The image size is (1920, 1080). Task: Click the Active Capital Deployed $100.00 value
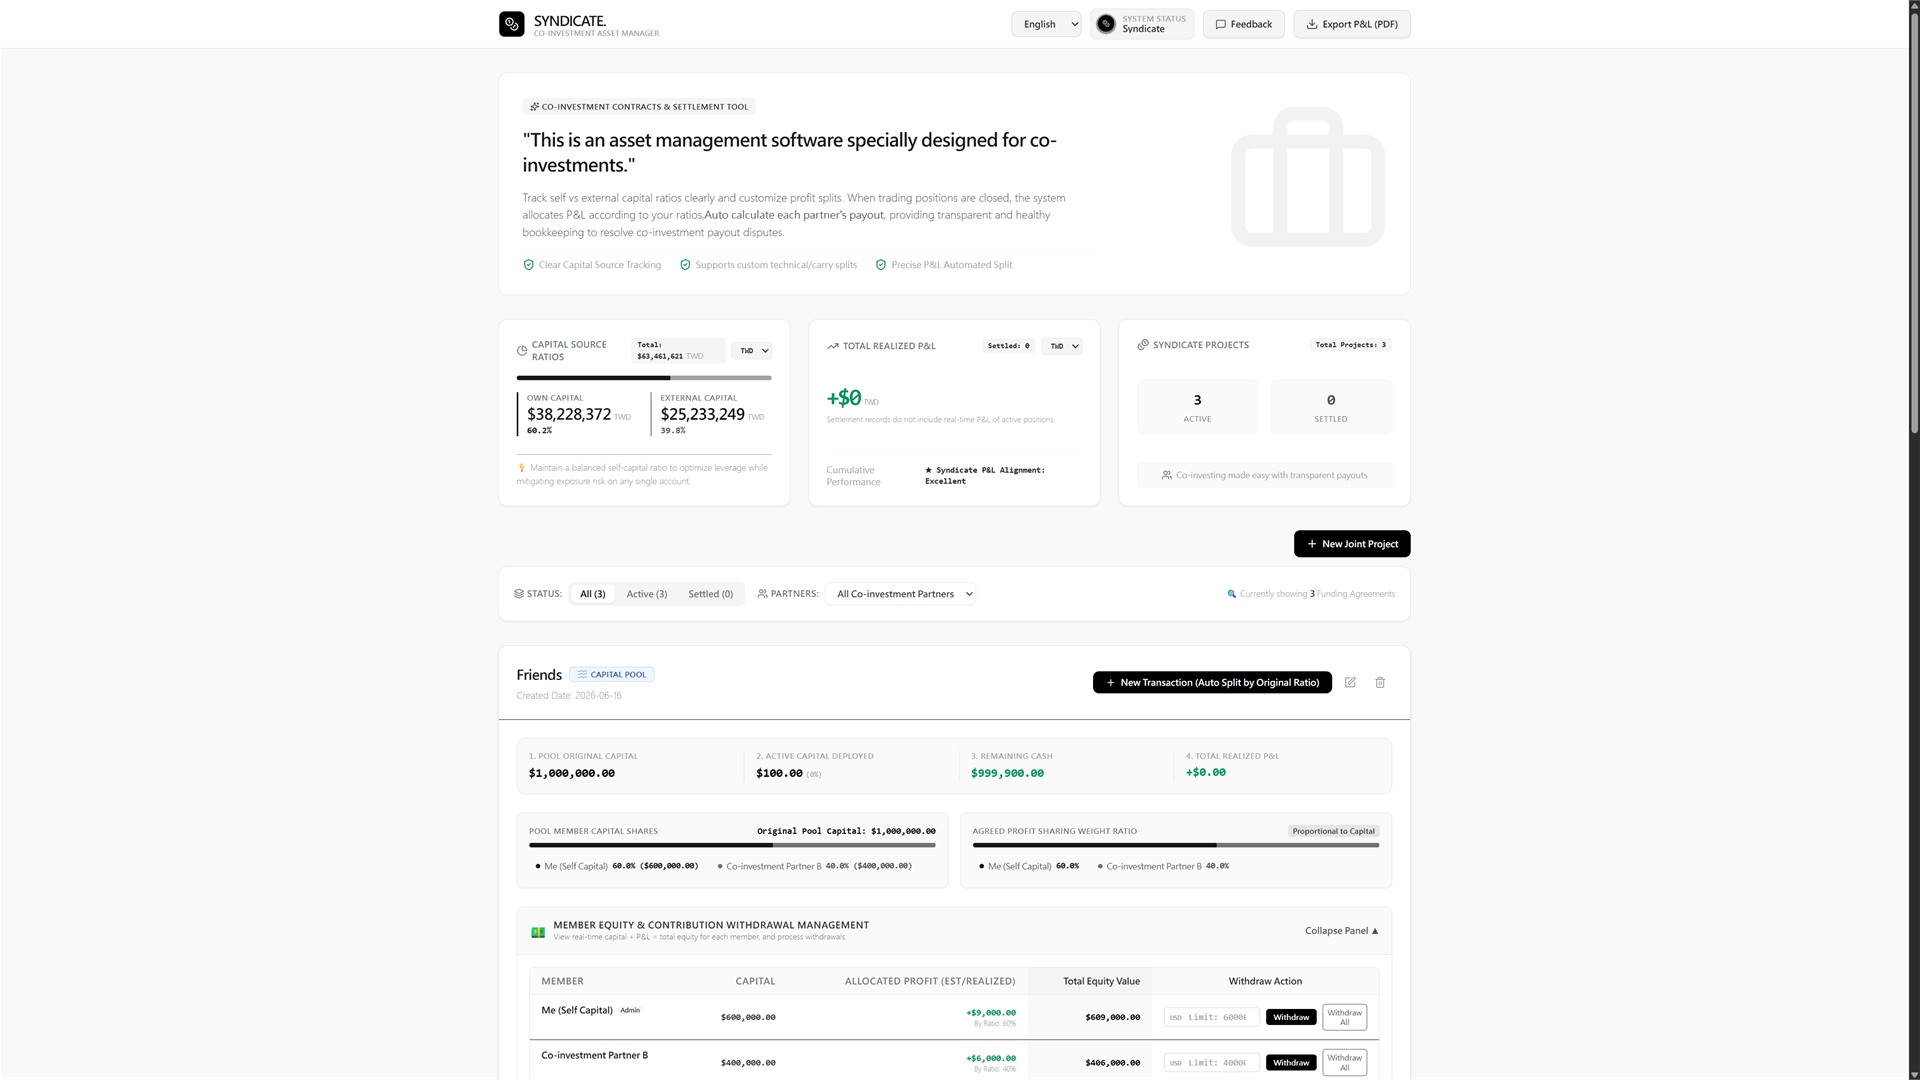779,773
